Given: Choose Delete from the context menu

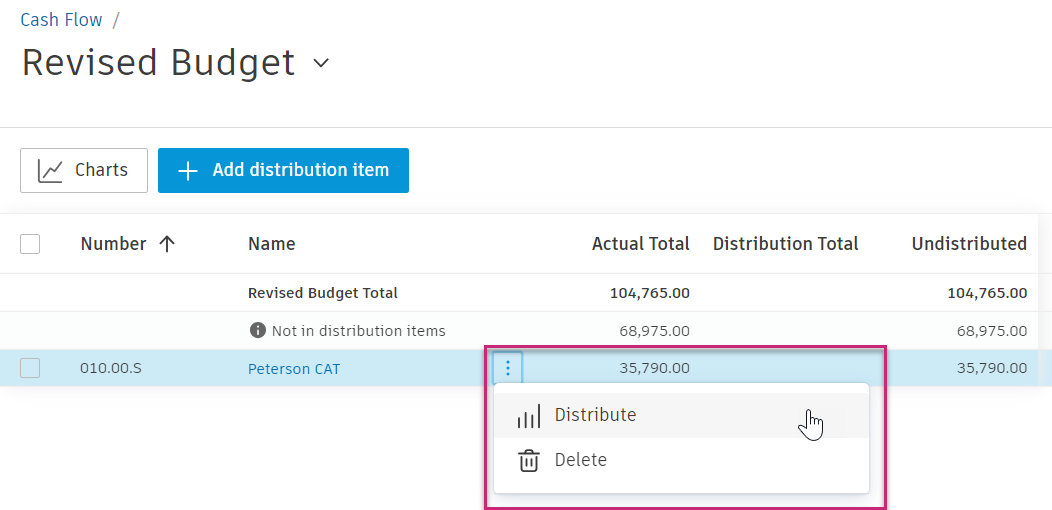Looking at the screenshot, I should click(x=580, y=460).
